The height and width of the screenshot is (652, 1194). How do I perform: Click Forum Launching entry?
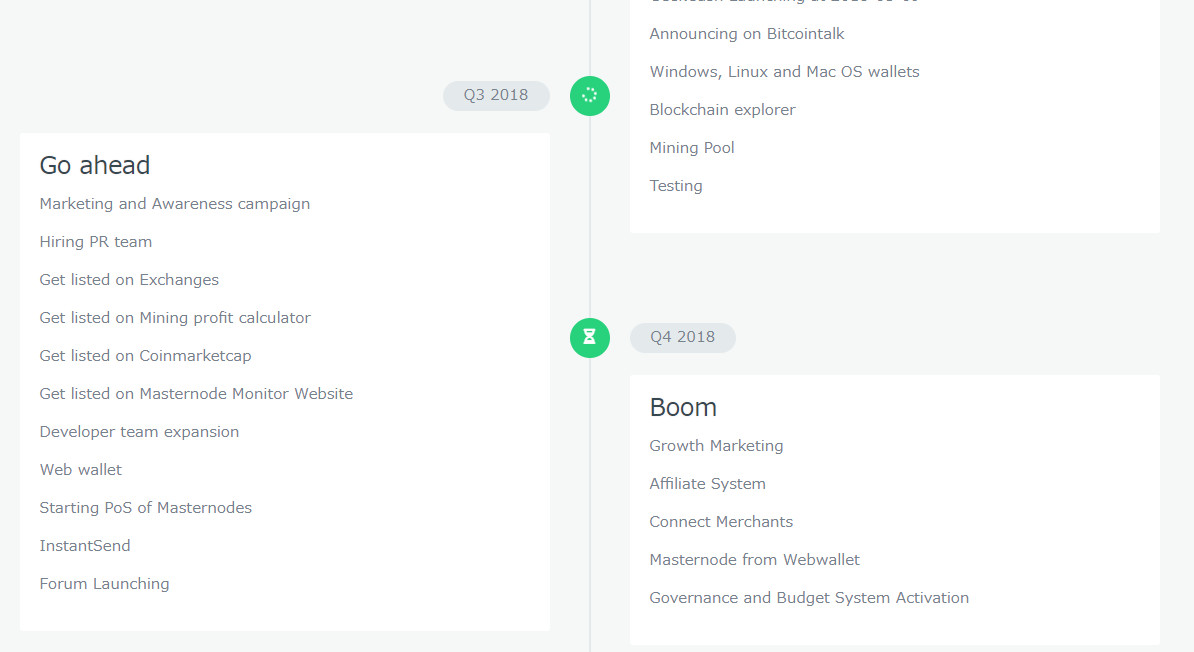tap(104, 584)
